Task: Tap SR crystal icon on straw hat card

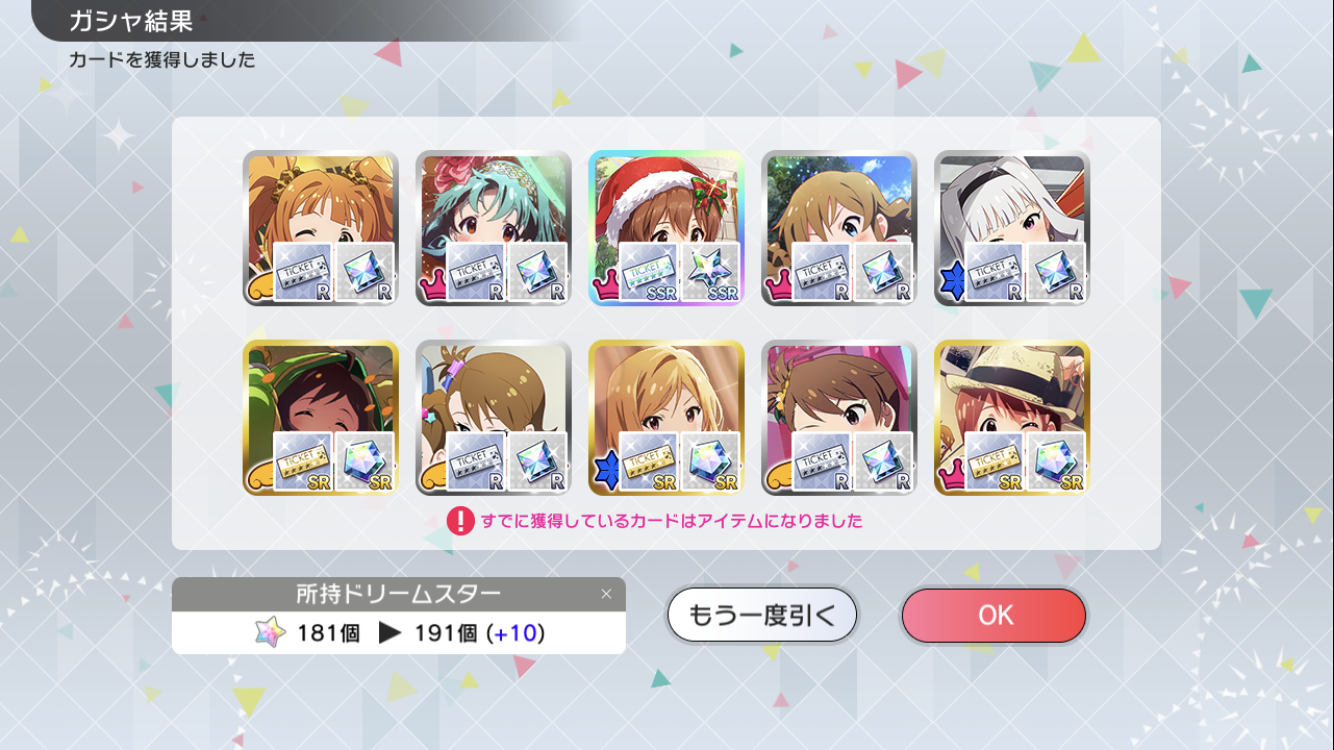Action: (x=1057, y=461)
